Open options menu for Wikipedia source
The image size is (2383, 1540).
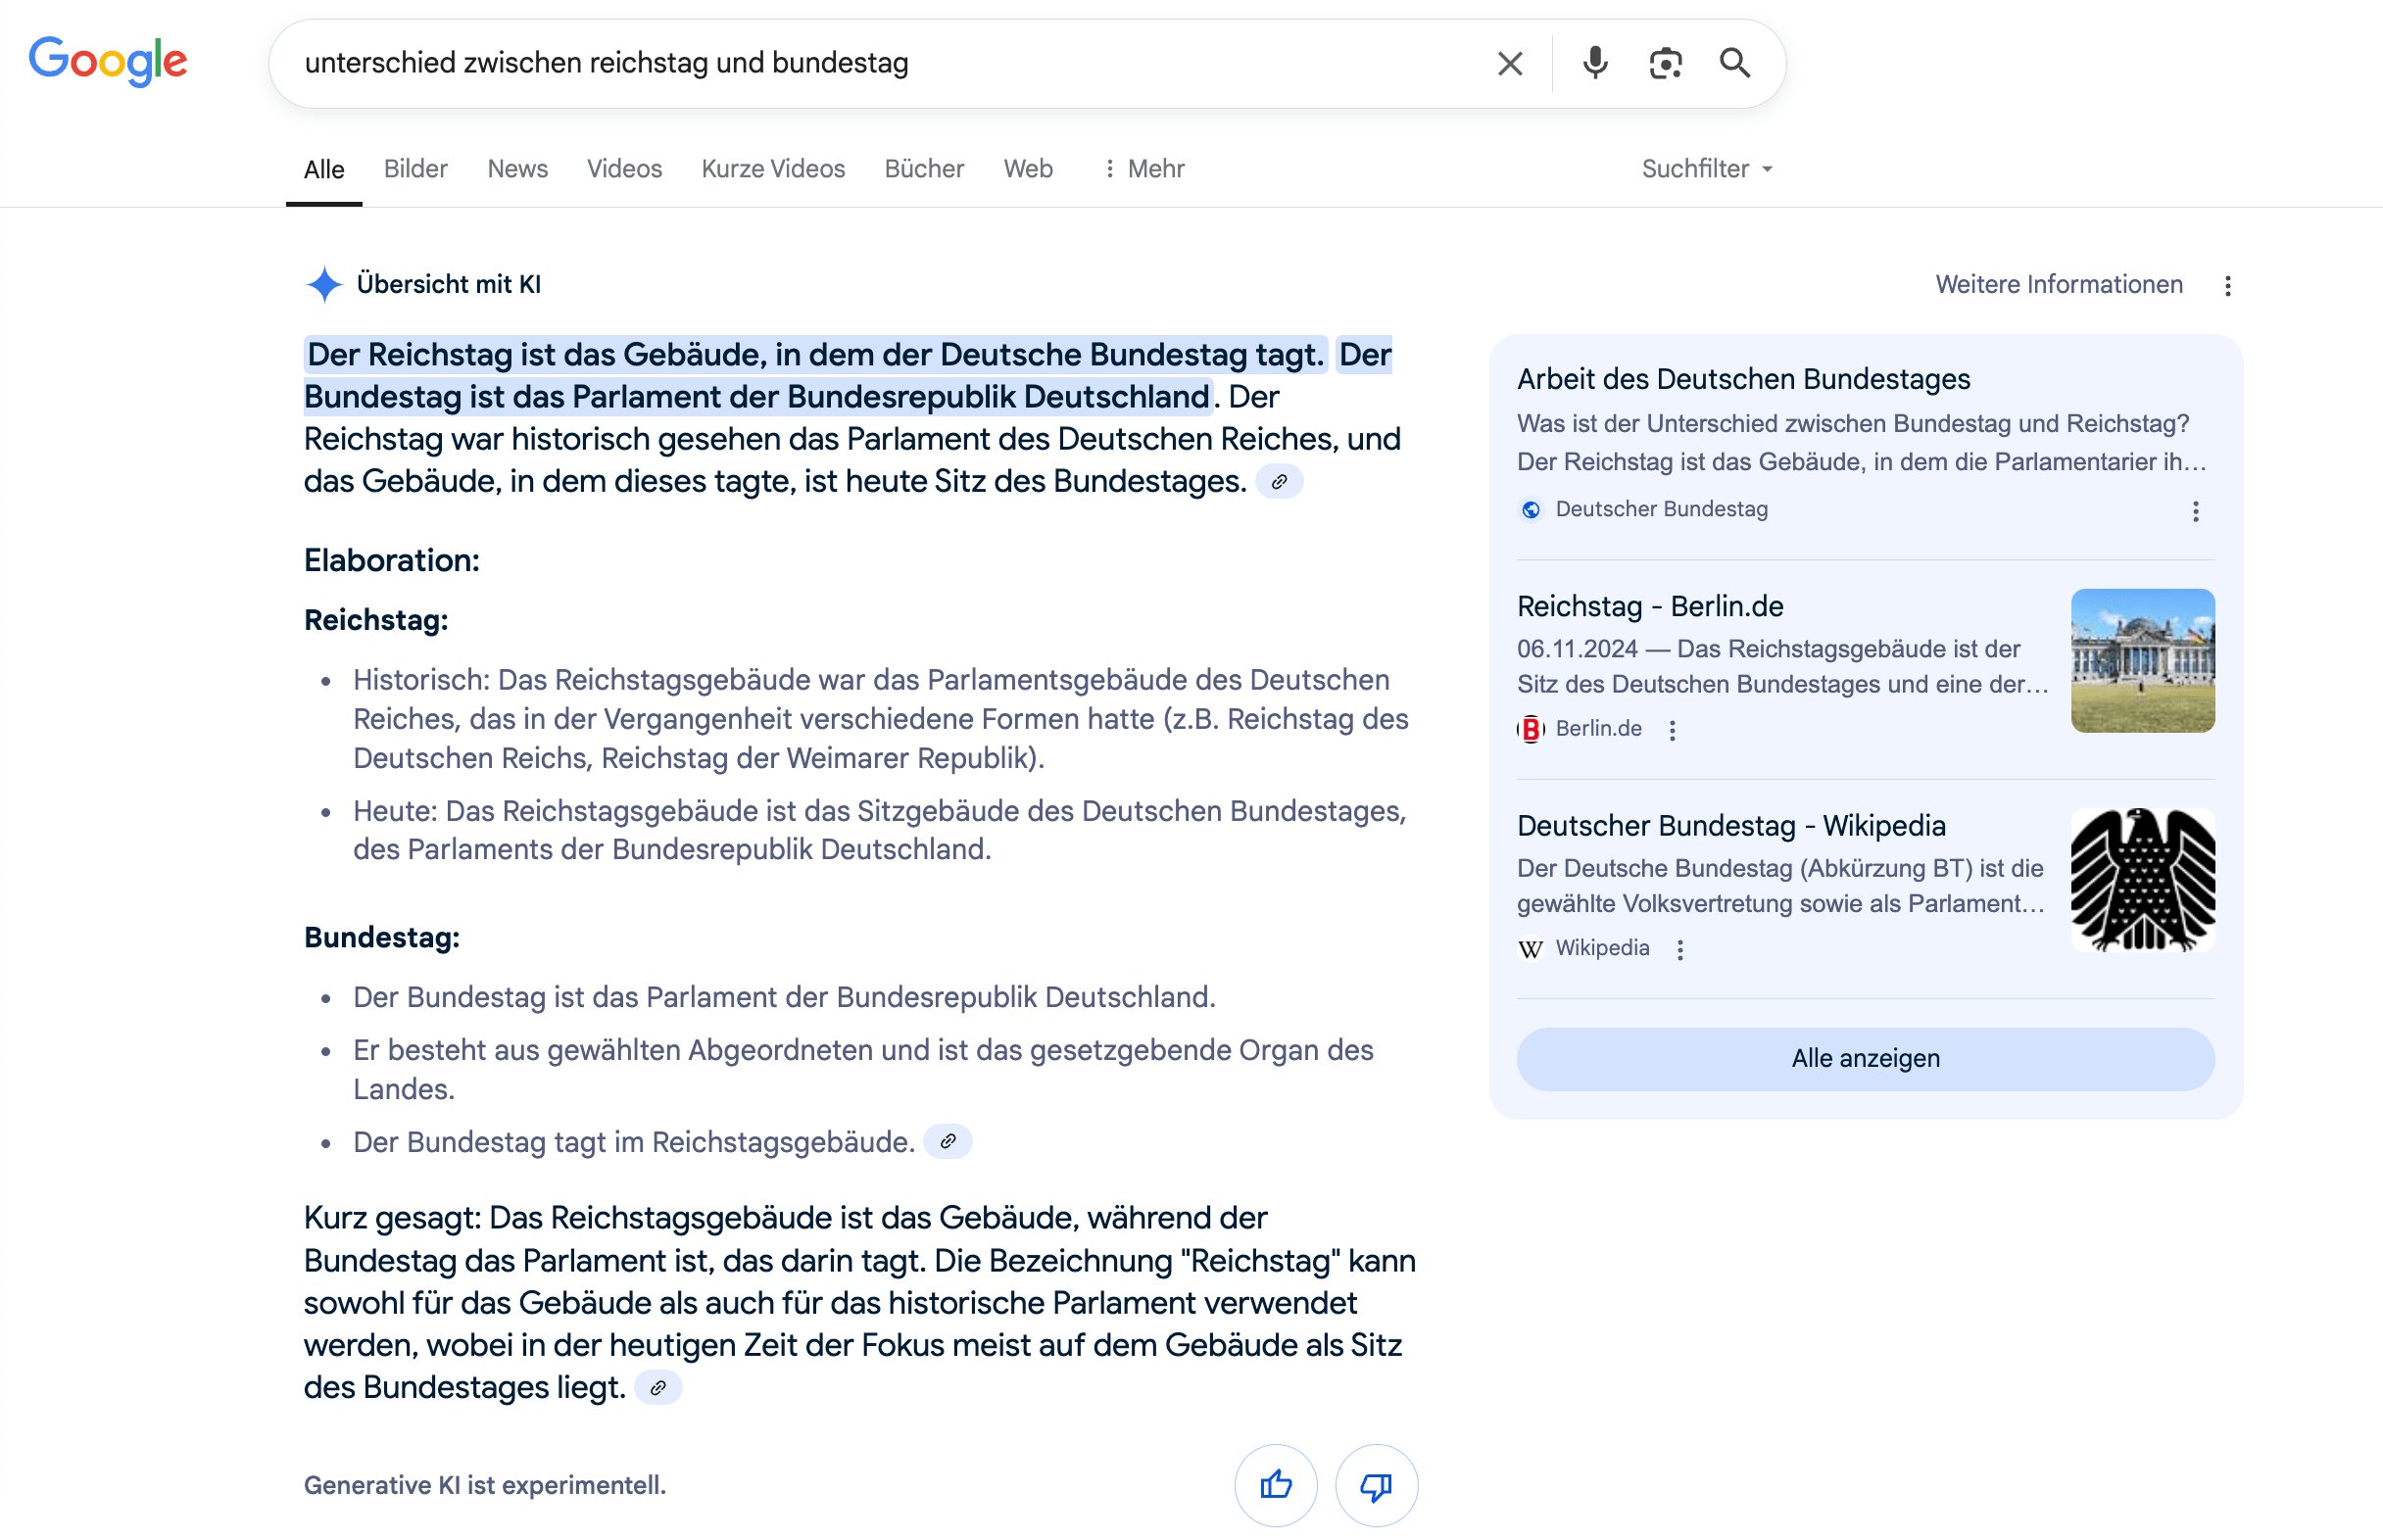tap(1680, 949)
